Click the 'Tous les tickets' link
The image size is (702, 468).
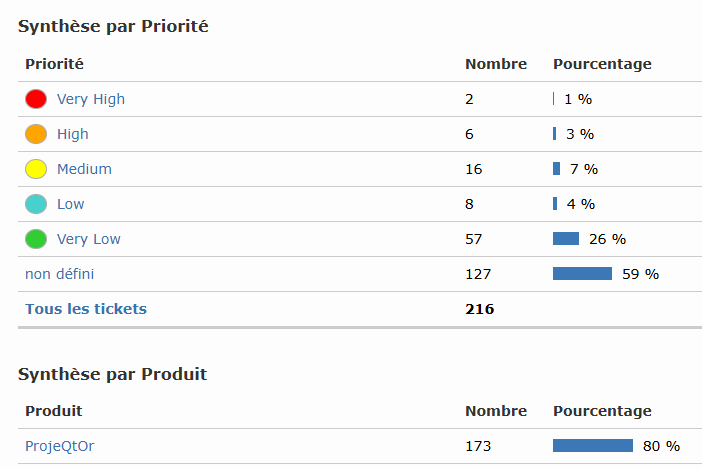point(86,309)
